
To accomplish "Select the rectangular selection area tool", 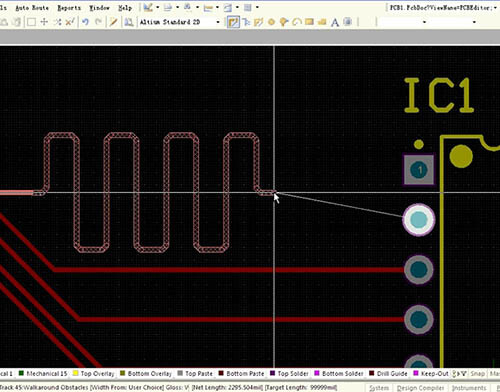I will (31, 22).
